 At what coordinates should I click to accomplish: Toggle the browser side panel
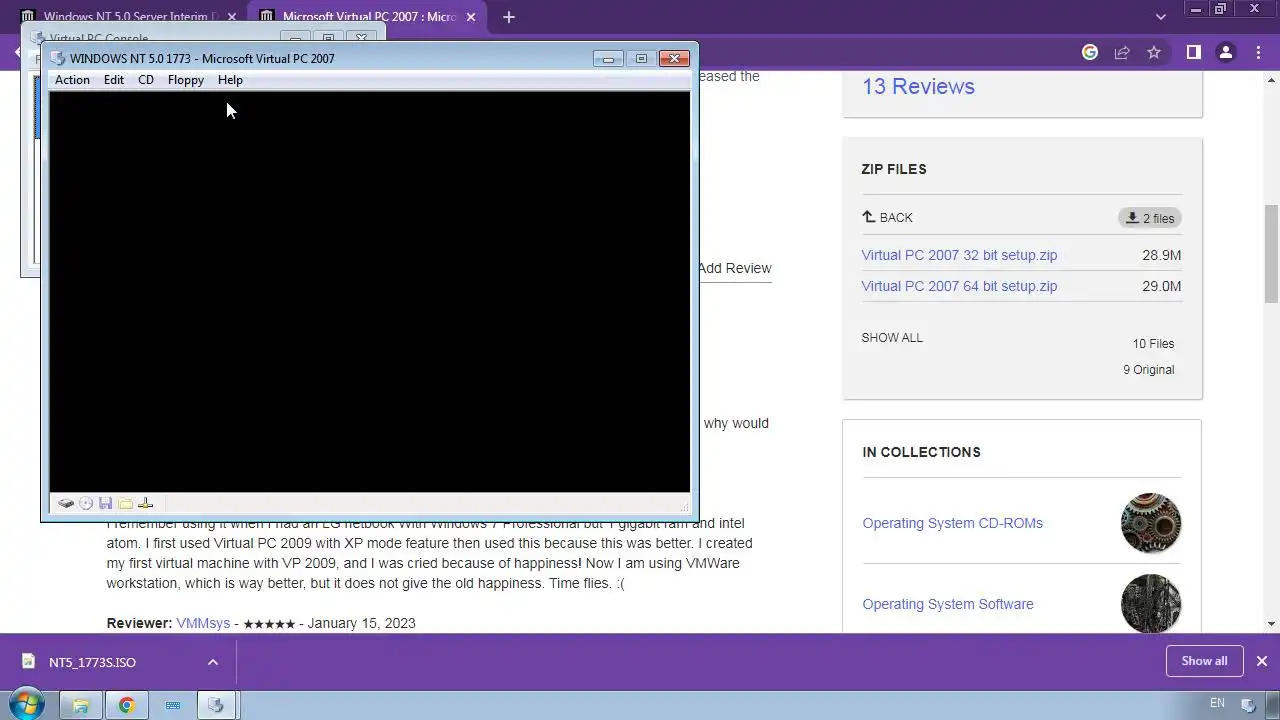coord(1193,52)
